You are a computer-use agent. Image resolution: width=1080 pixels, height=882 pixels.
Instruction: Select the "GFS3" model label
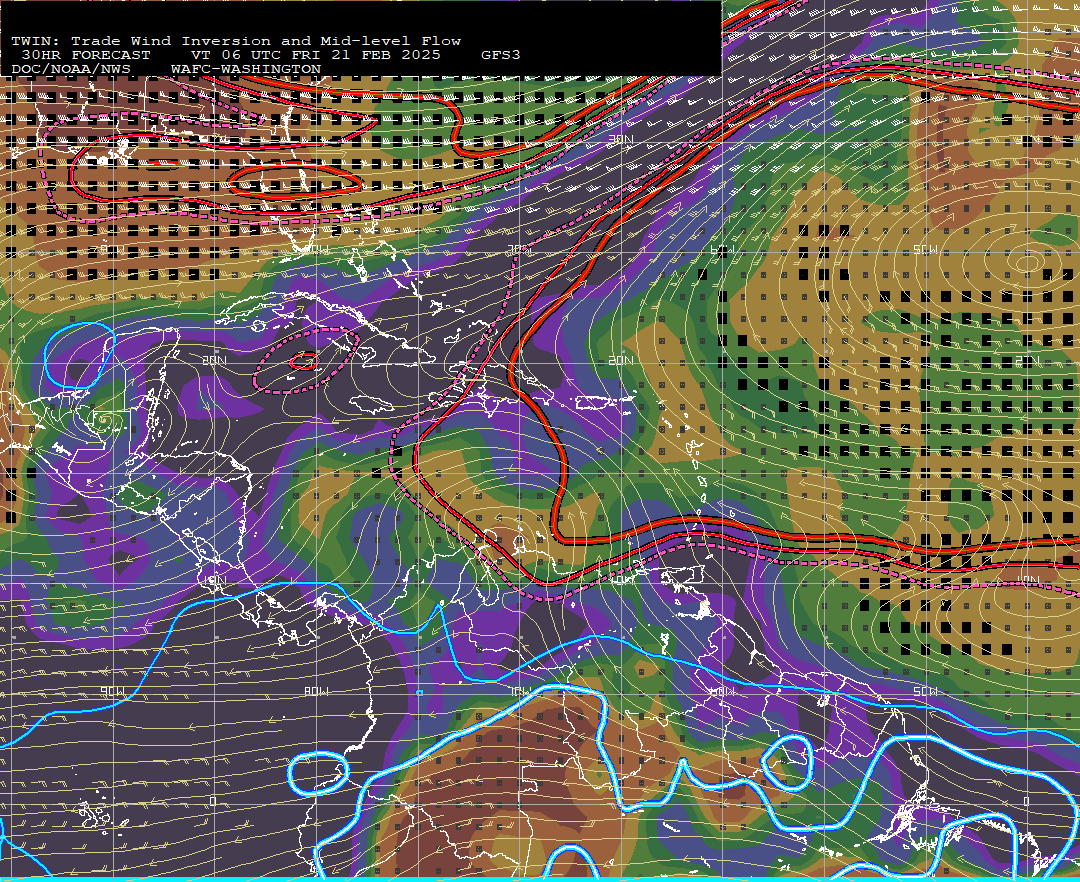click(501, 55)
